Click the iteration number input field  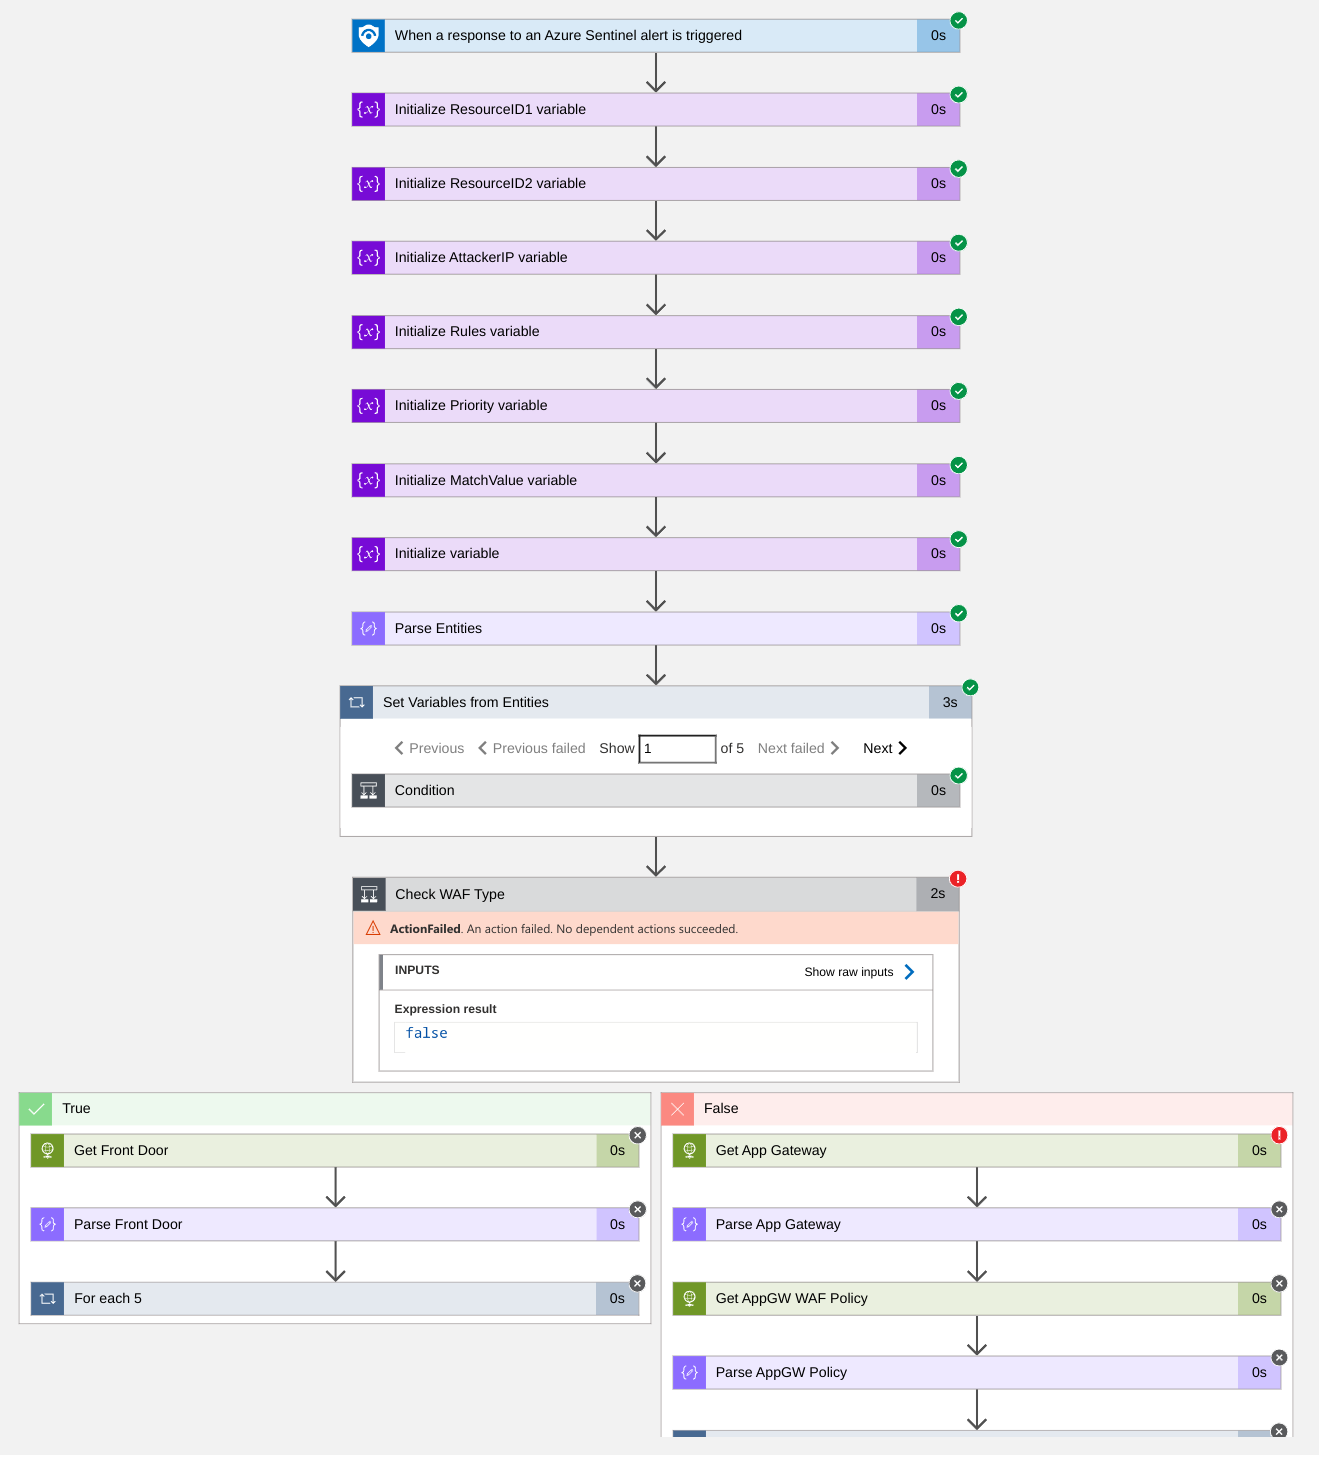[677, 748]
